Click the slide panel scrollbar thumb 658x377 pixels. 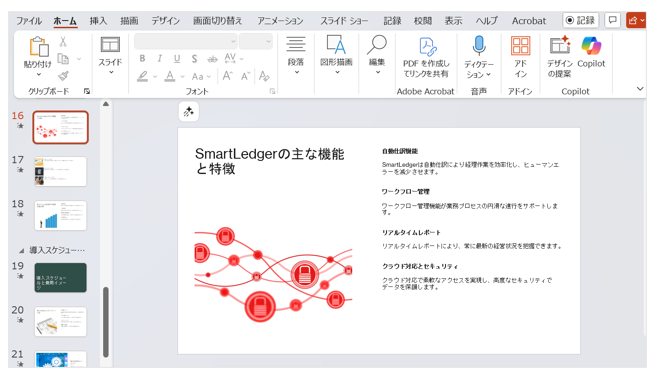[106, 322]
